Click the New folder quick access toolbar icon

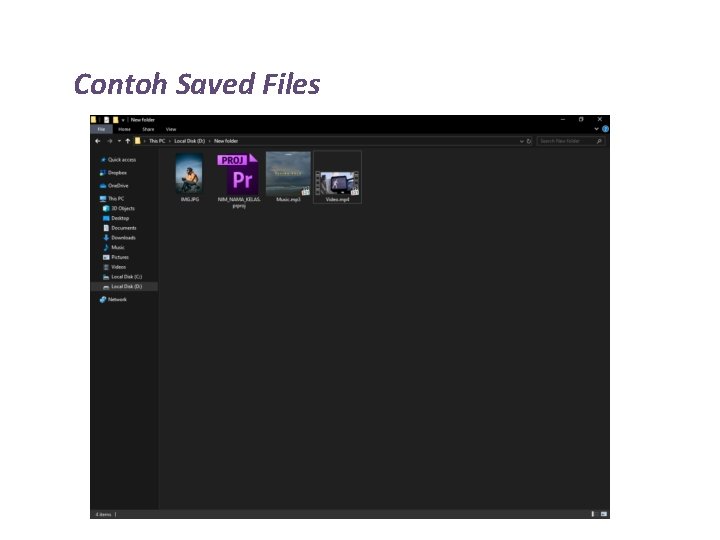[115, 120]
